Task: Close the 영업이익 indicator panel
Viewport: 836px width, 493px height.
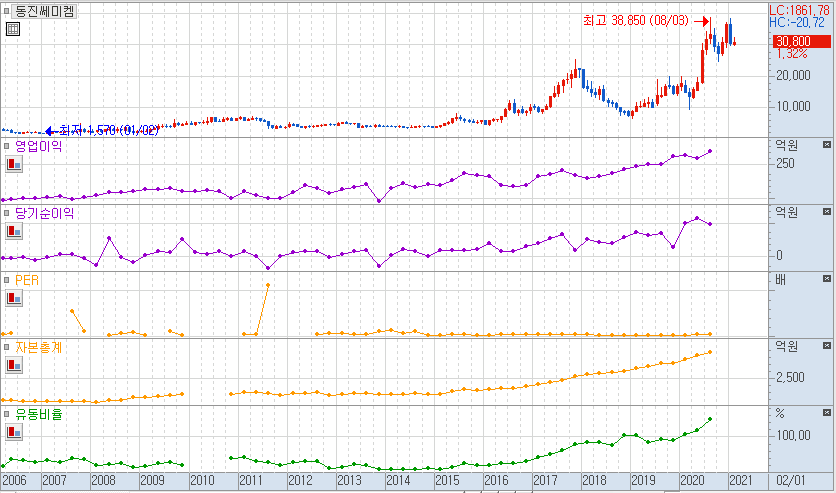Action: pos(827,144)
